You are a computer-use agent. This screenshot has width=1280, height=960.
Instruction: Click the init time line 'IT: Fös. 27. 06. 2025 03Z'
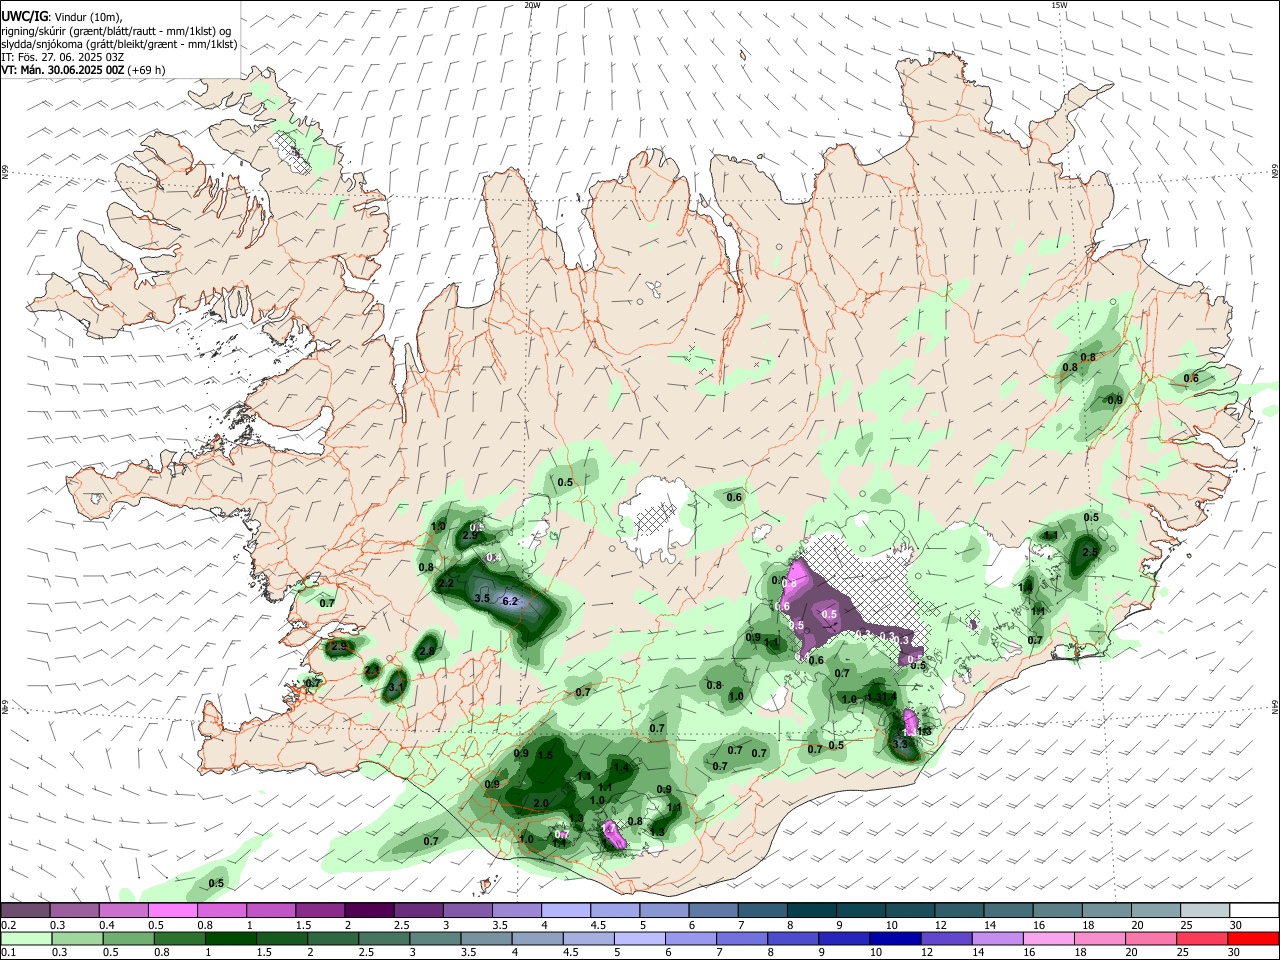[62, 57]
